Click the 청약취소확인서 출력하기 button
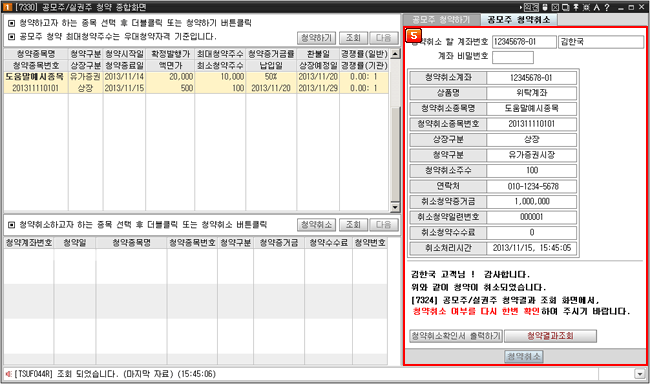This screenshot has height=384, width=650. point(456,336)
